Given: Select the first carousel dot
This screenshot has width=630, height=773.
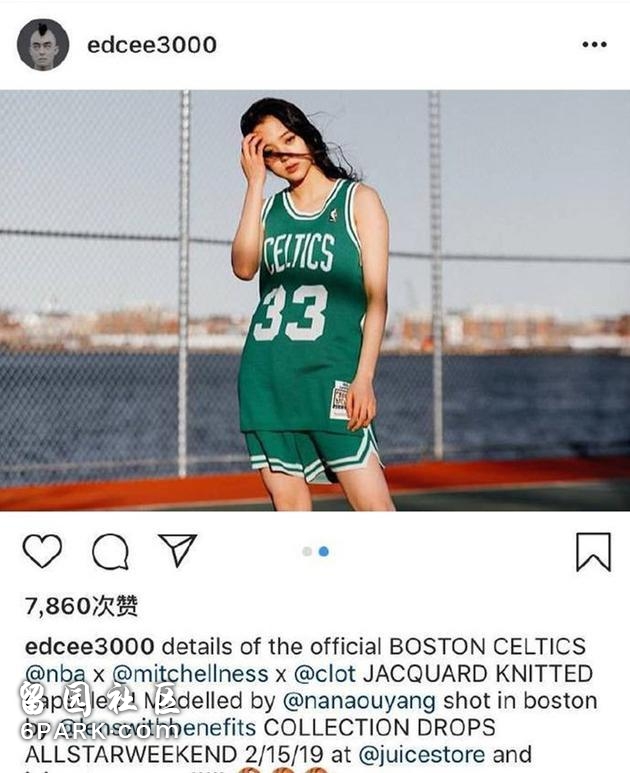Looking at the screenshot, I should [x=307, y=551].
